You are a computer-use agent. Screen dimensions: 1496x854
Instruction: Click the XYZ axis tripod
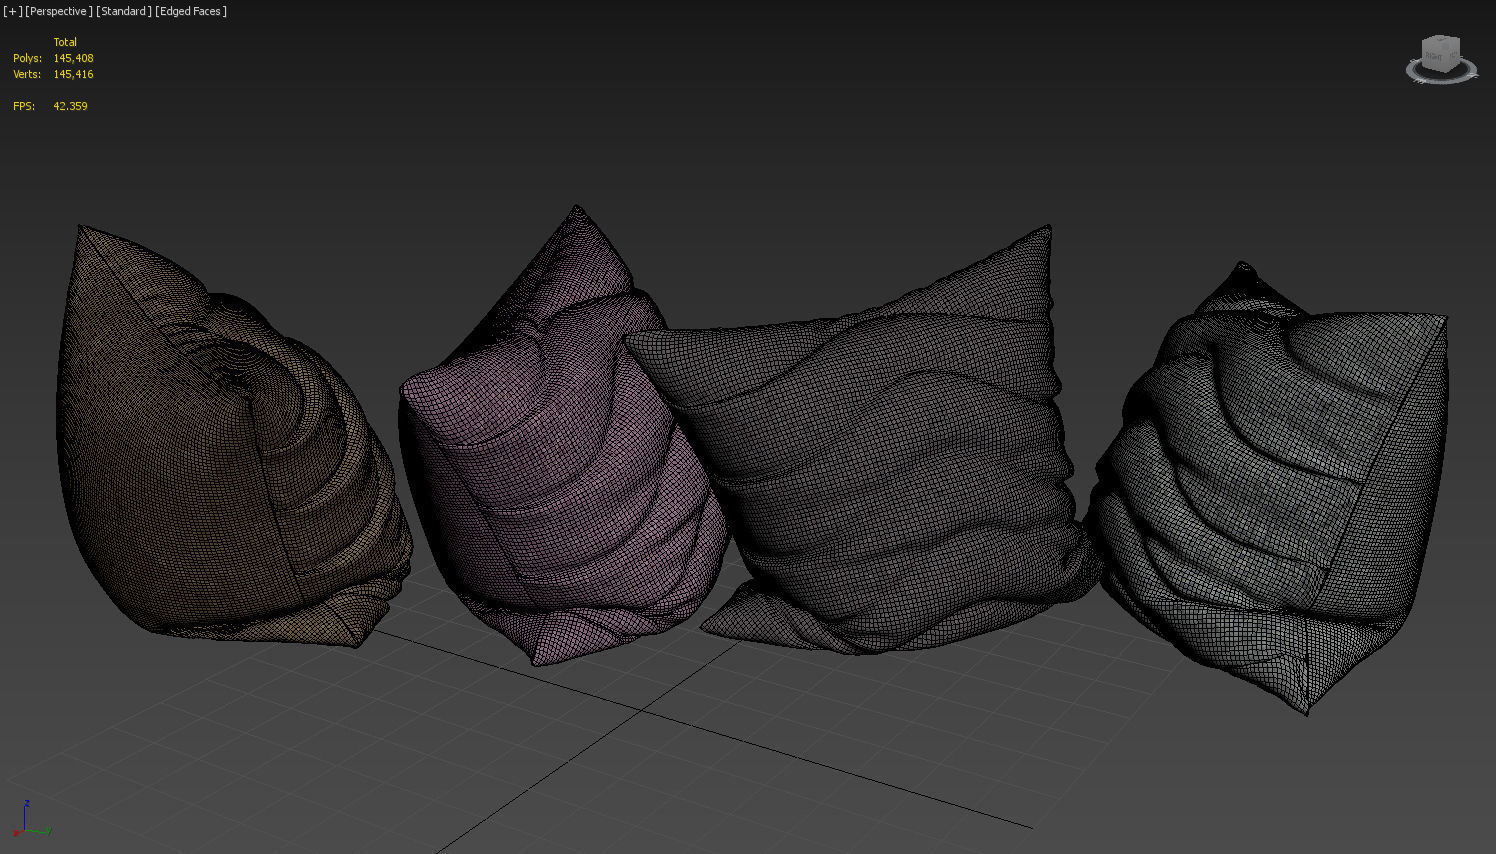(x=30, y=820)
